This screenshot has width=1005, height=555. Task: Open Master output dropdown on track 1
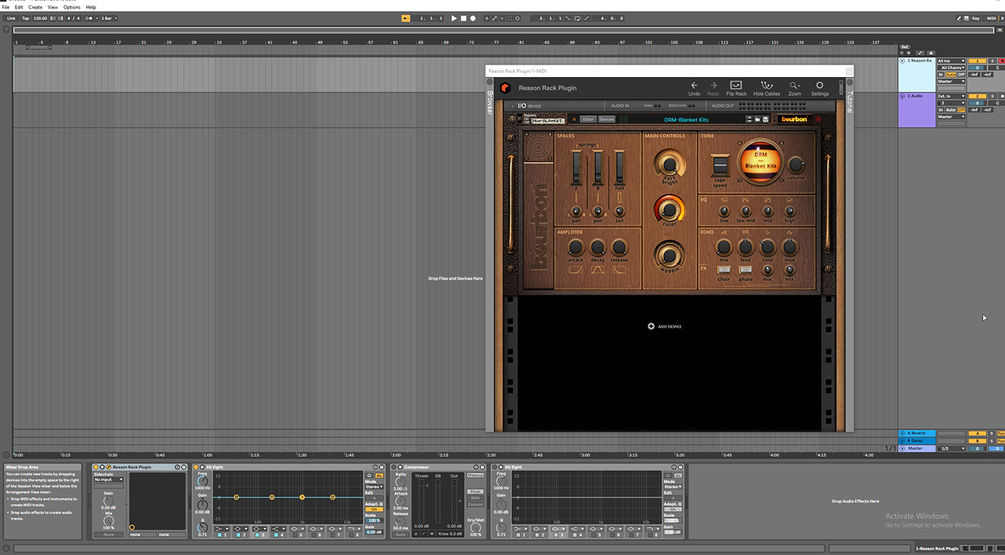pos(951,81)
